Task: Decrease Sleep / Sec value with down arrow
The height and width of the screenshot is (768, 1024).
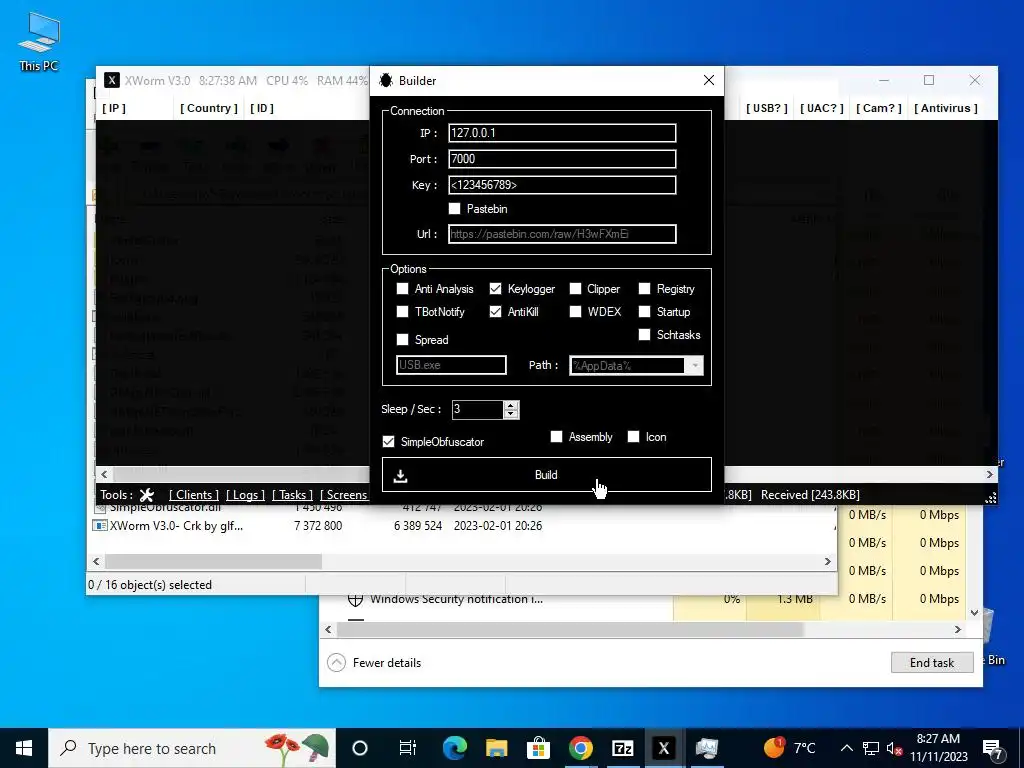Action: (x=511, y=414)
